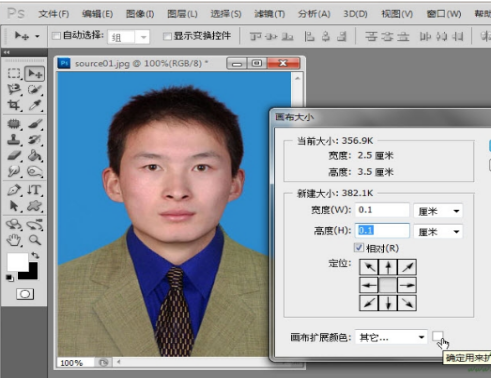The height and width of the screenshot is (378, 492).
Task: Open the 视图(V) menu
Action: tap(397, 14)
